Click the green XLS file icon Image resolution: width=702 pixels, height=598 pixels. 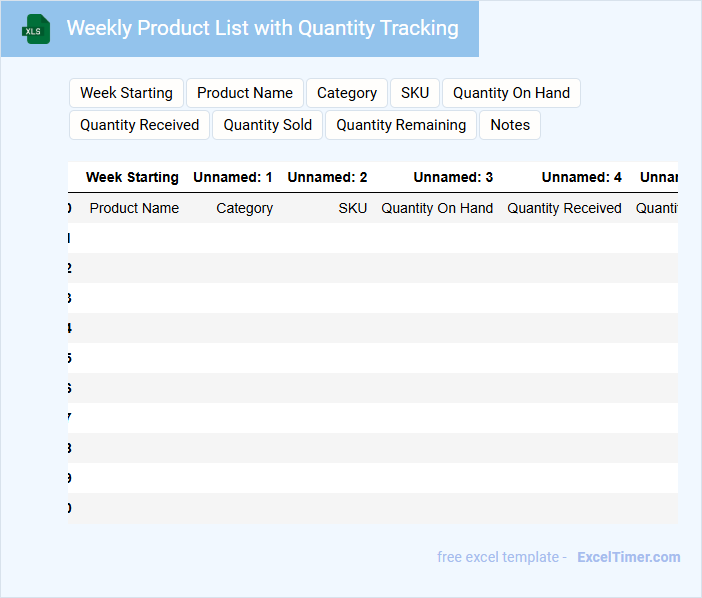(x=36, y=29)
